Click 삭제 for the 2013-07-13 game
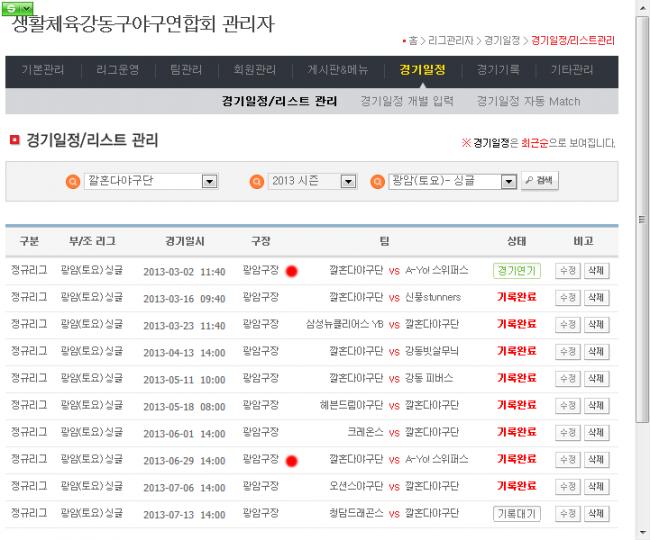 coord(596,514)
